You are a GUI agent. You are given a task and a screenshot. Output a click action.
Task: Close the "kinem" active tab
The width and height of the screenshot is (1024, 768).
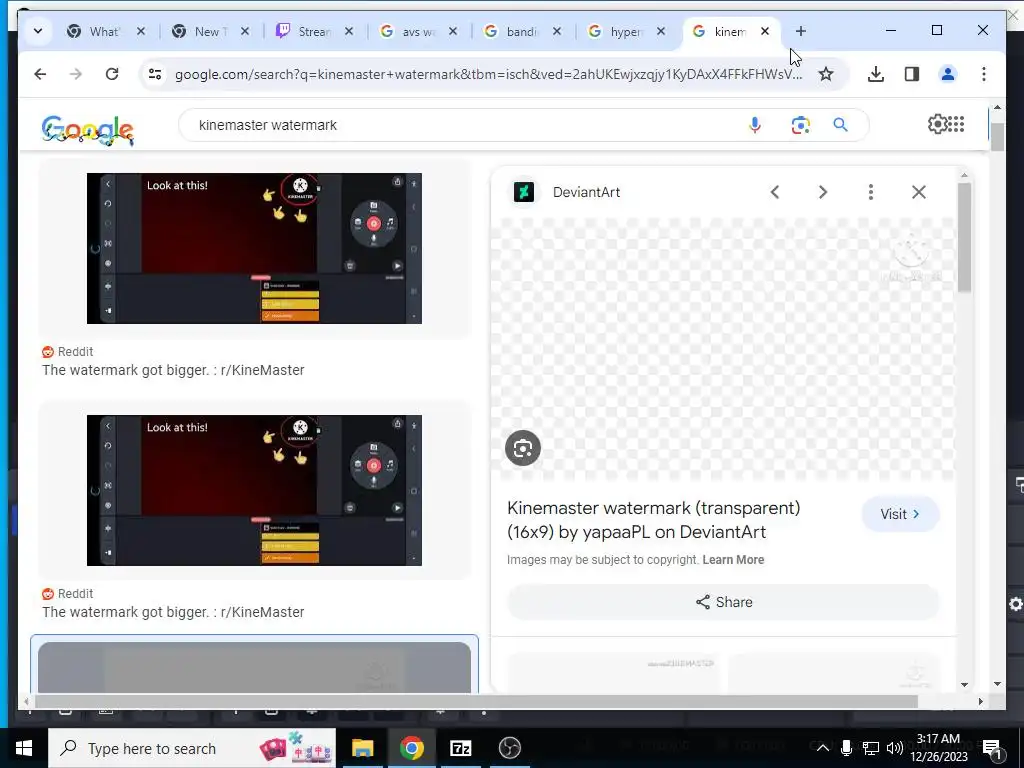click(765, 31)
